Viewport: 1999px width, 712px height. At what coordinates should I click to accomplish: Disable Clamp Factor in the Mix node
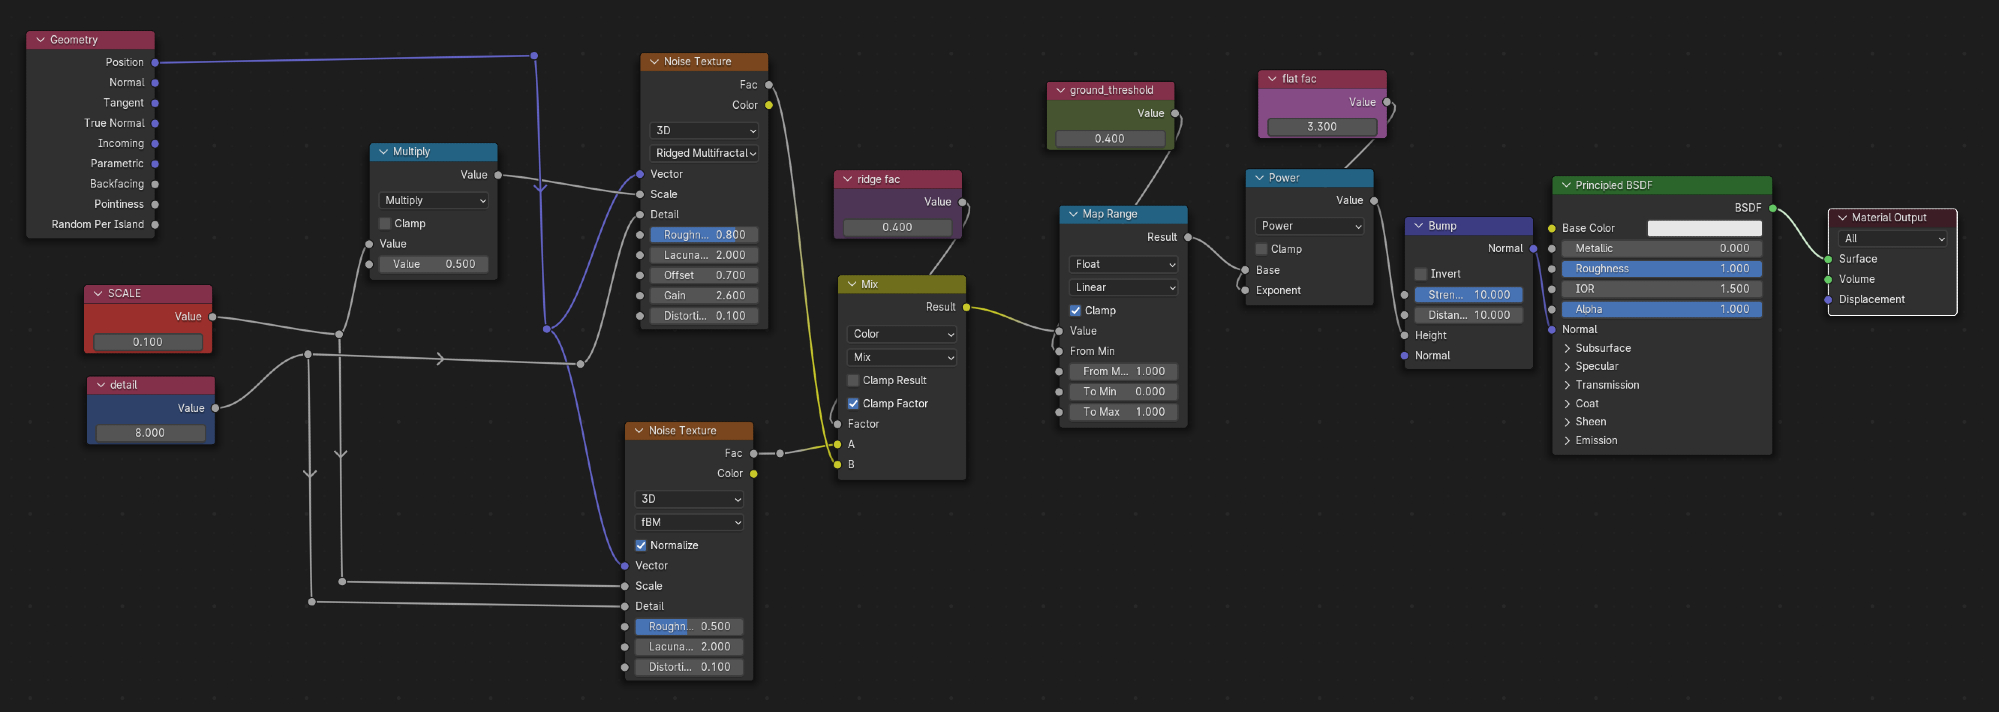pos(853,404)
